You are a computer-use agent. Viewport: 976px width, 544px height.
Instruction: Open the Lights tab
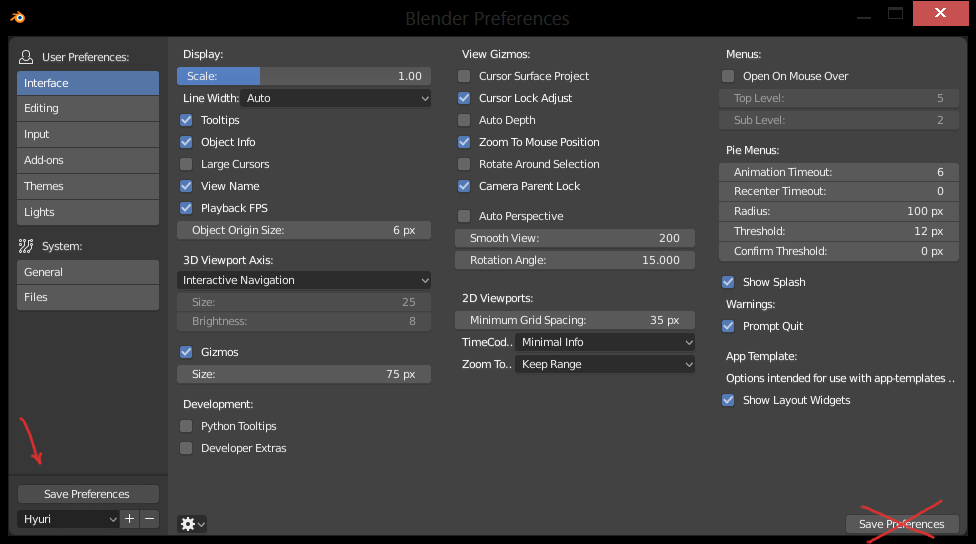pos(88,212)
